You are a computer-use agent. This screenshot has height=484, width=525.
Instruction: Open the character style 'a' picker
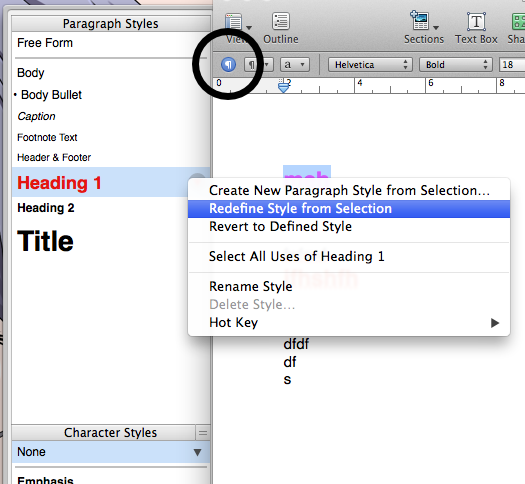(x=295, y=64)
